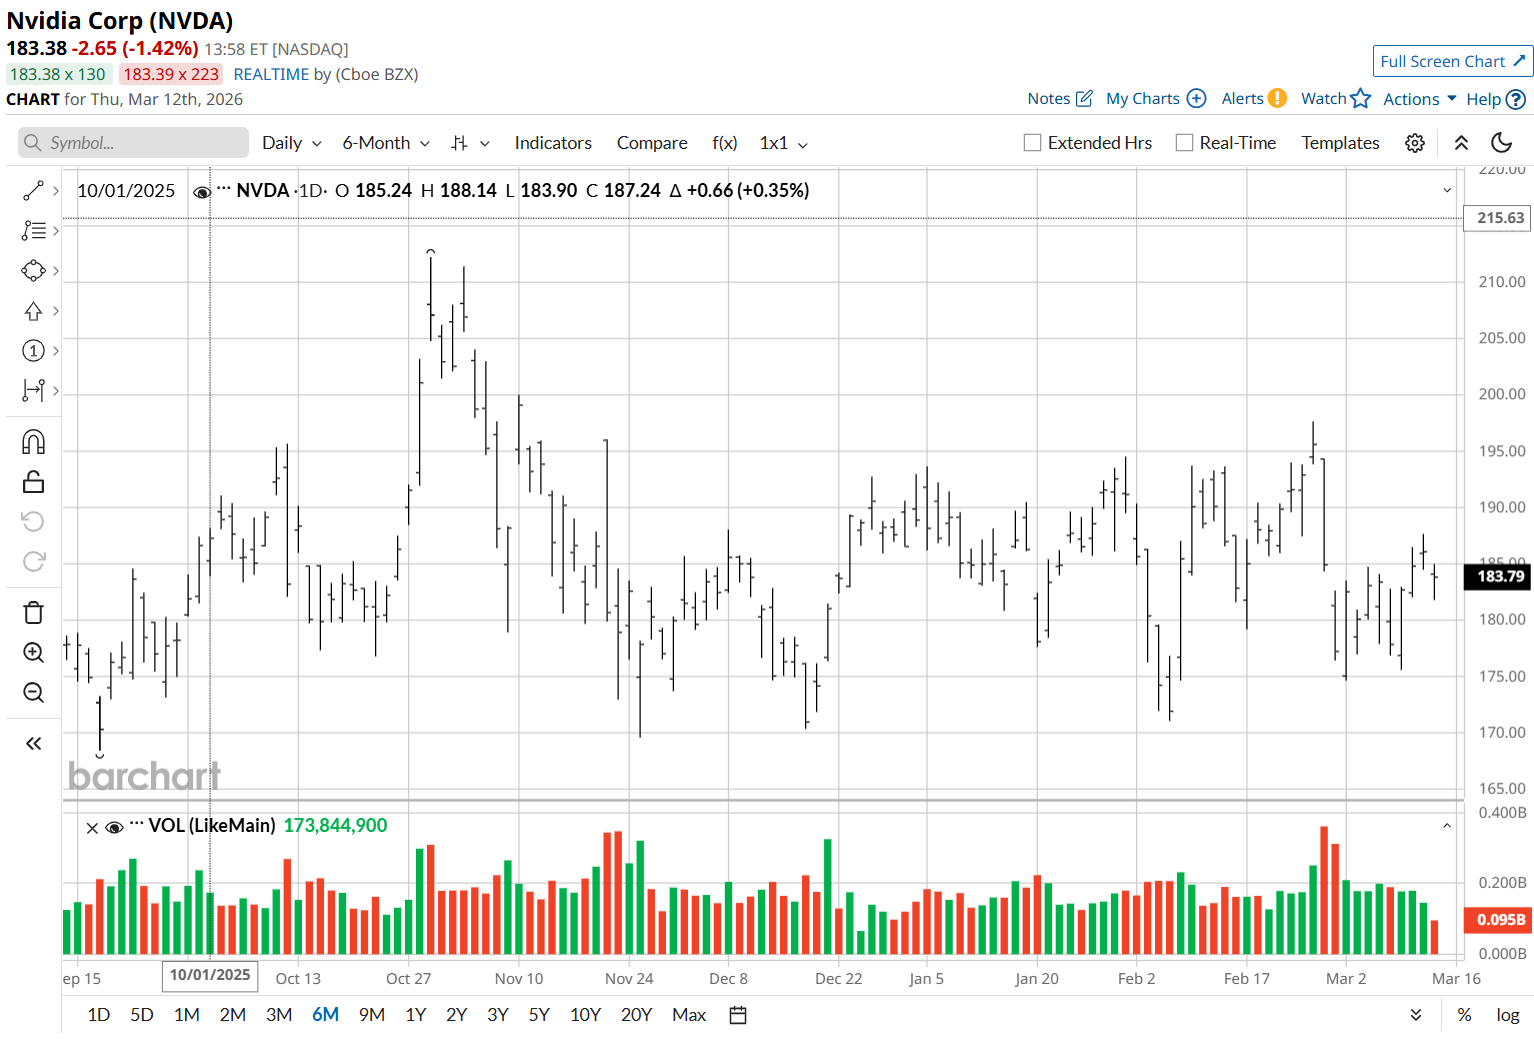The image size is (1534, 1041).
Task: Open the 1x1 chart layout dropdown
Action: pyautogui.click(x=784, y=143)
